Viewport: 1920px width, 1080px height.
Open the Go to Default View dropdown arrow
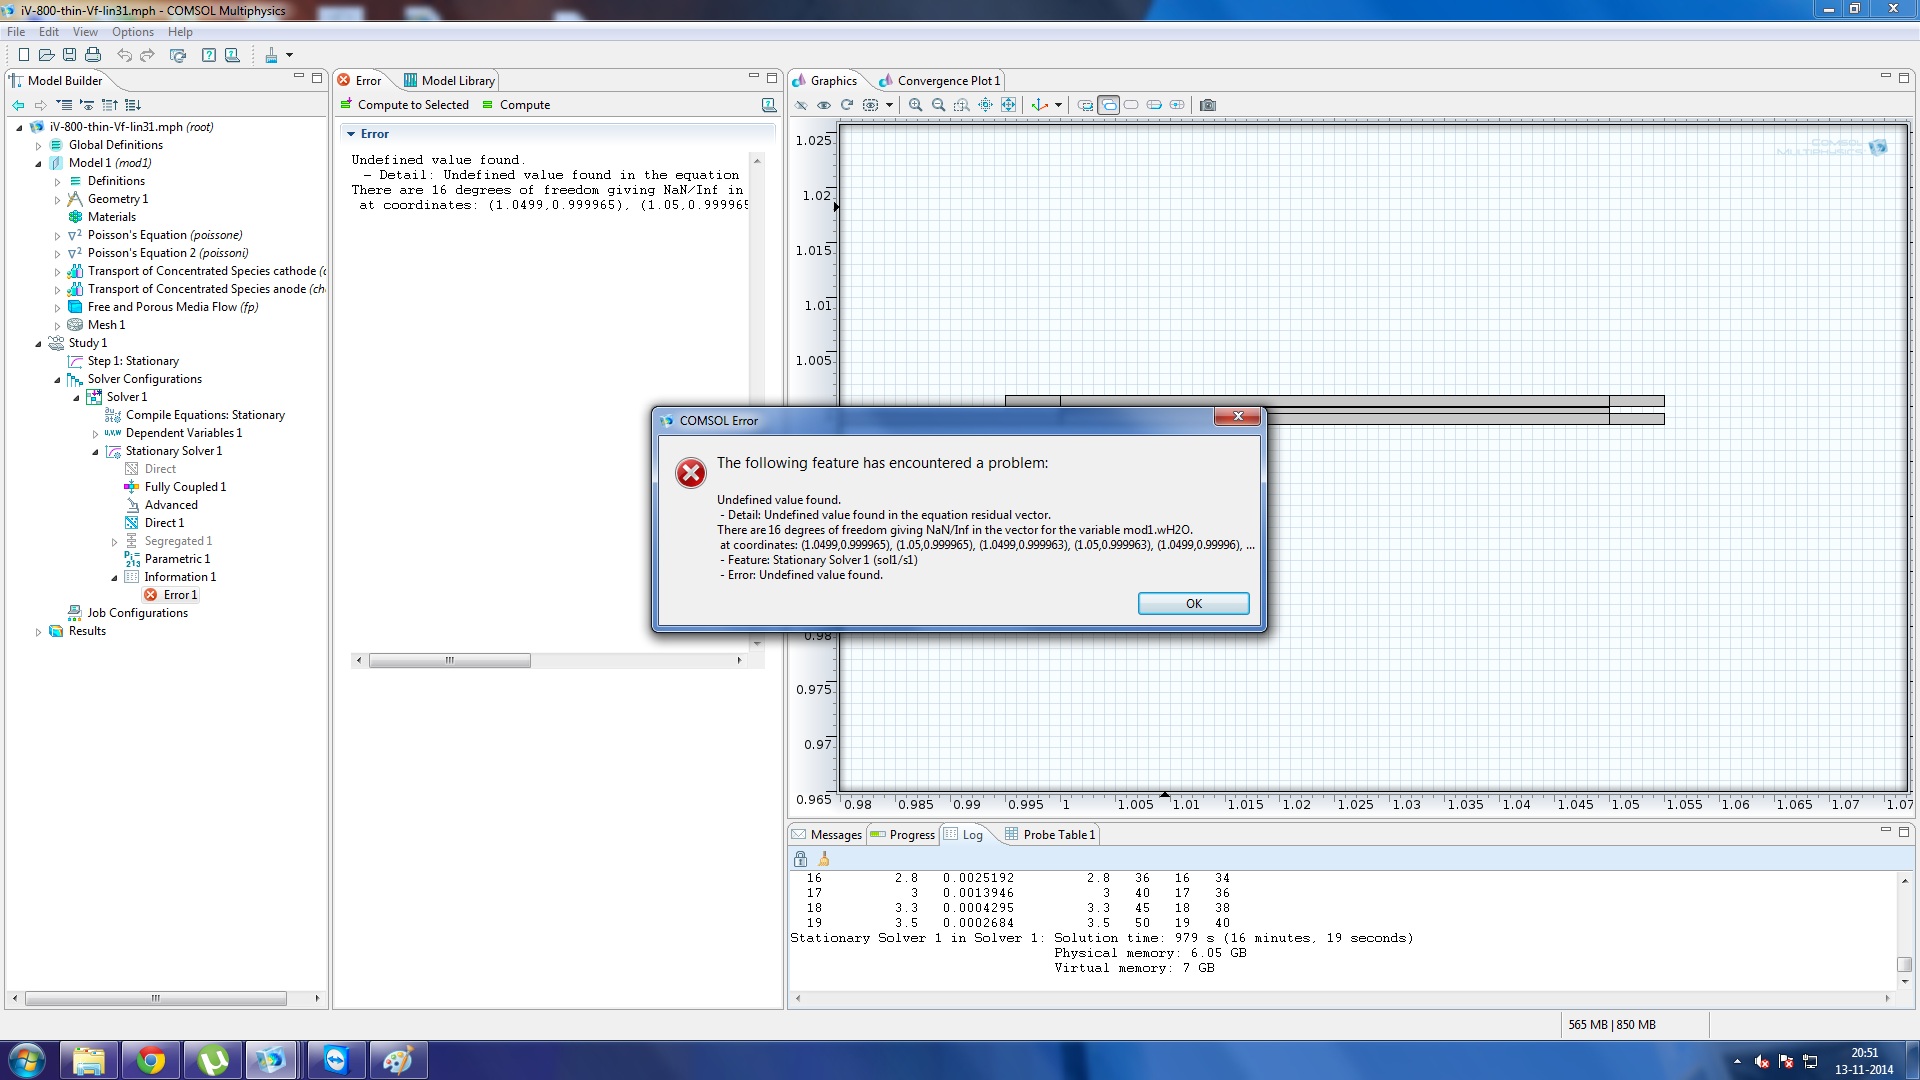pos(1058,105)
